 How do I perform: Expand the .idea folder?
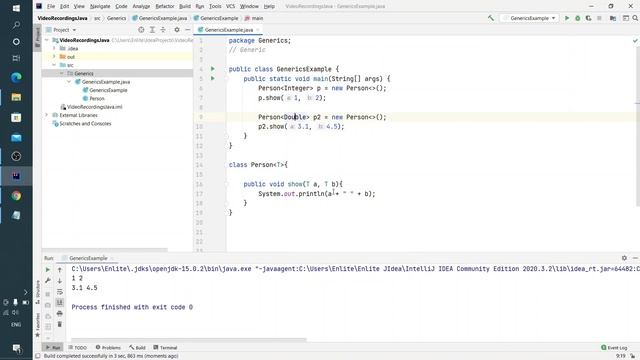point(54,48)
